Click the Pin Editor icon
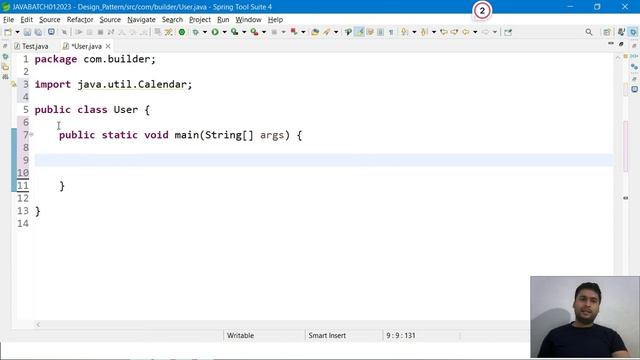Screen dimensions: 640x360 [x=508, y=32]
